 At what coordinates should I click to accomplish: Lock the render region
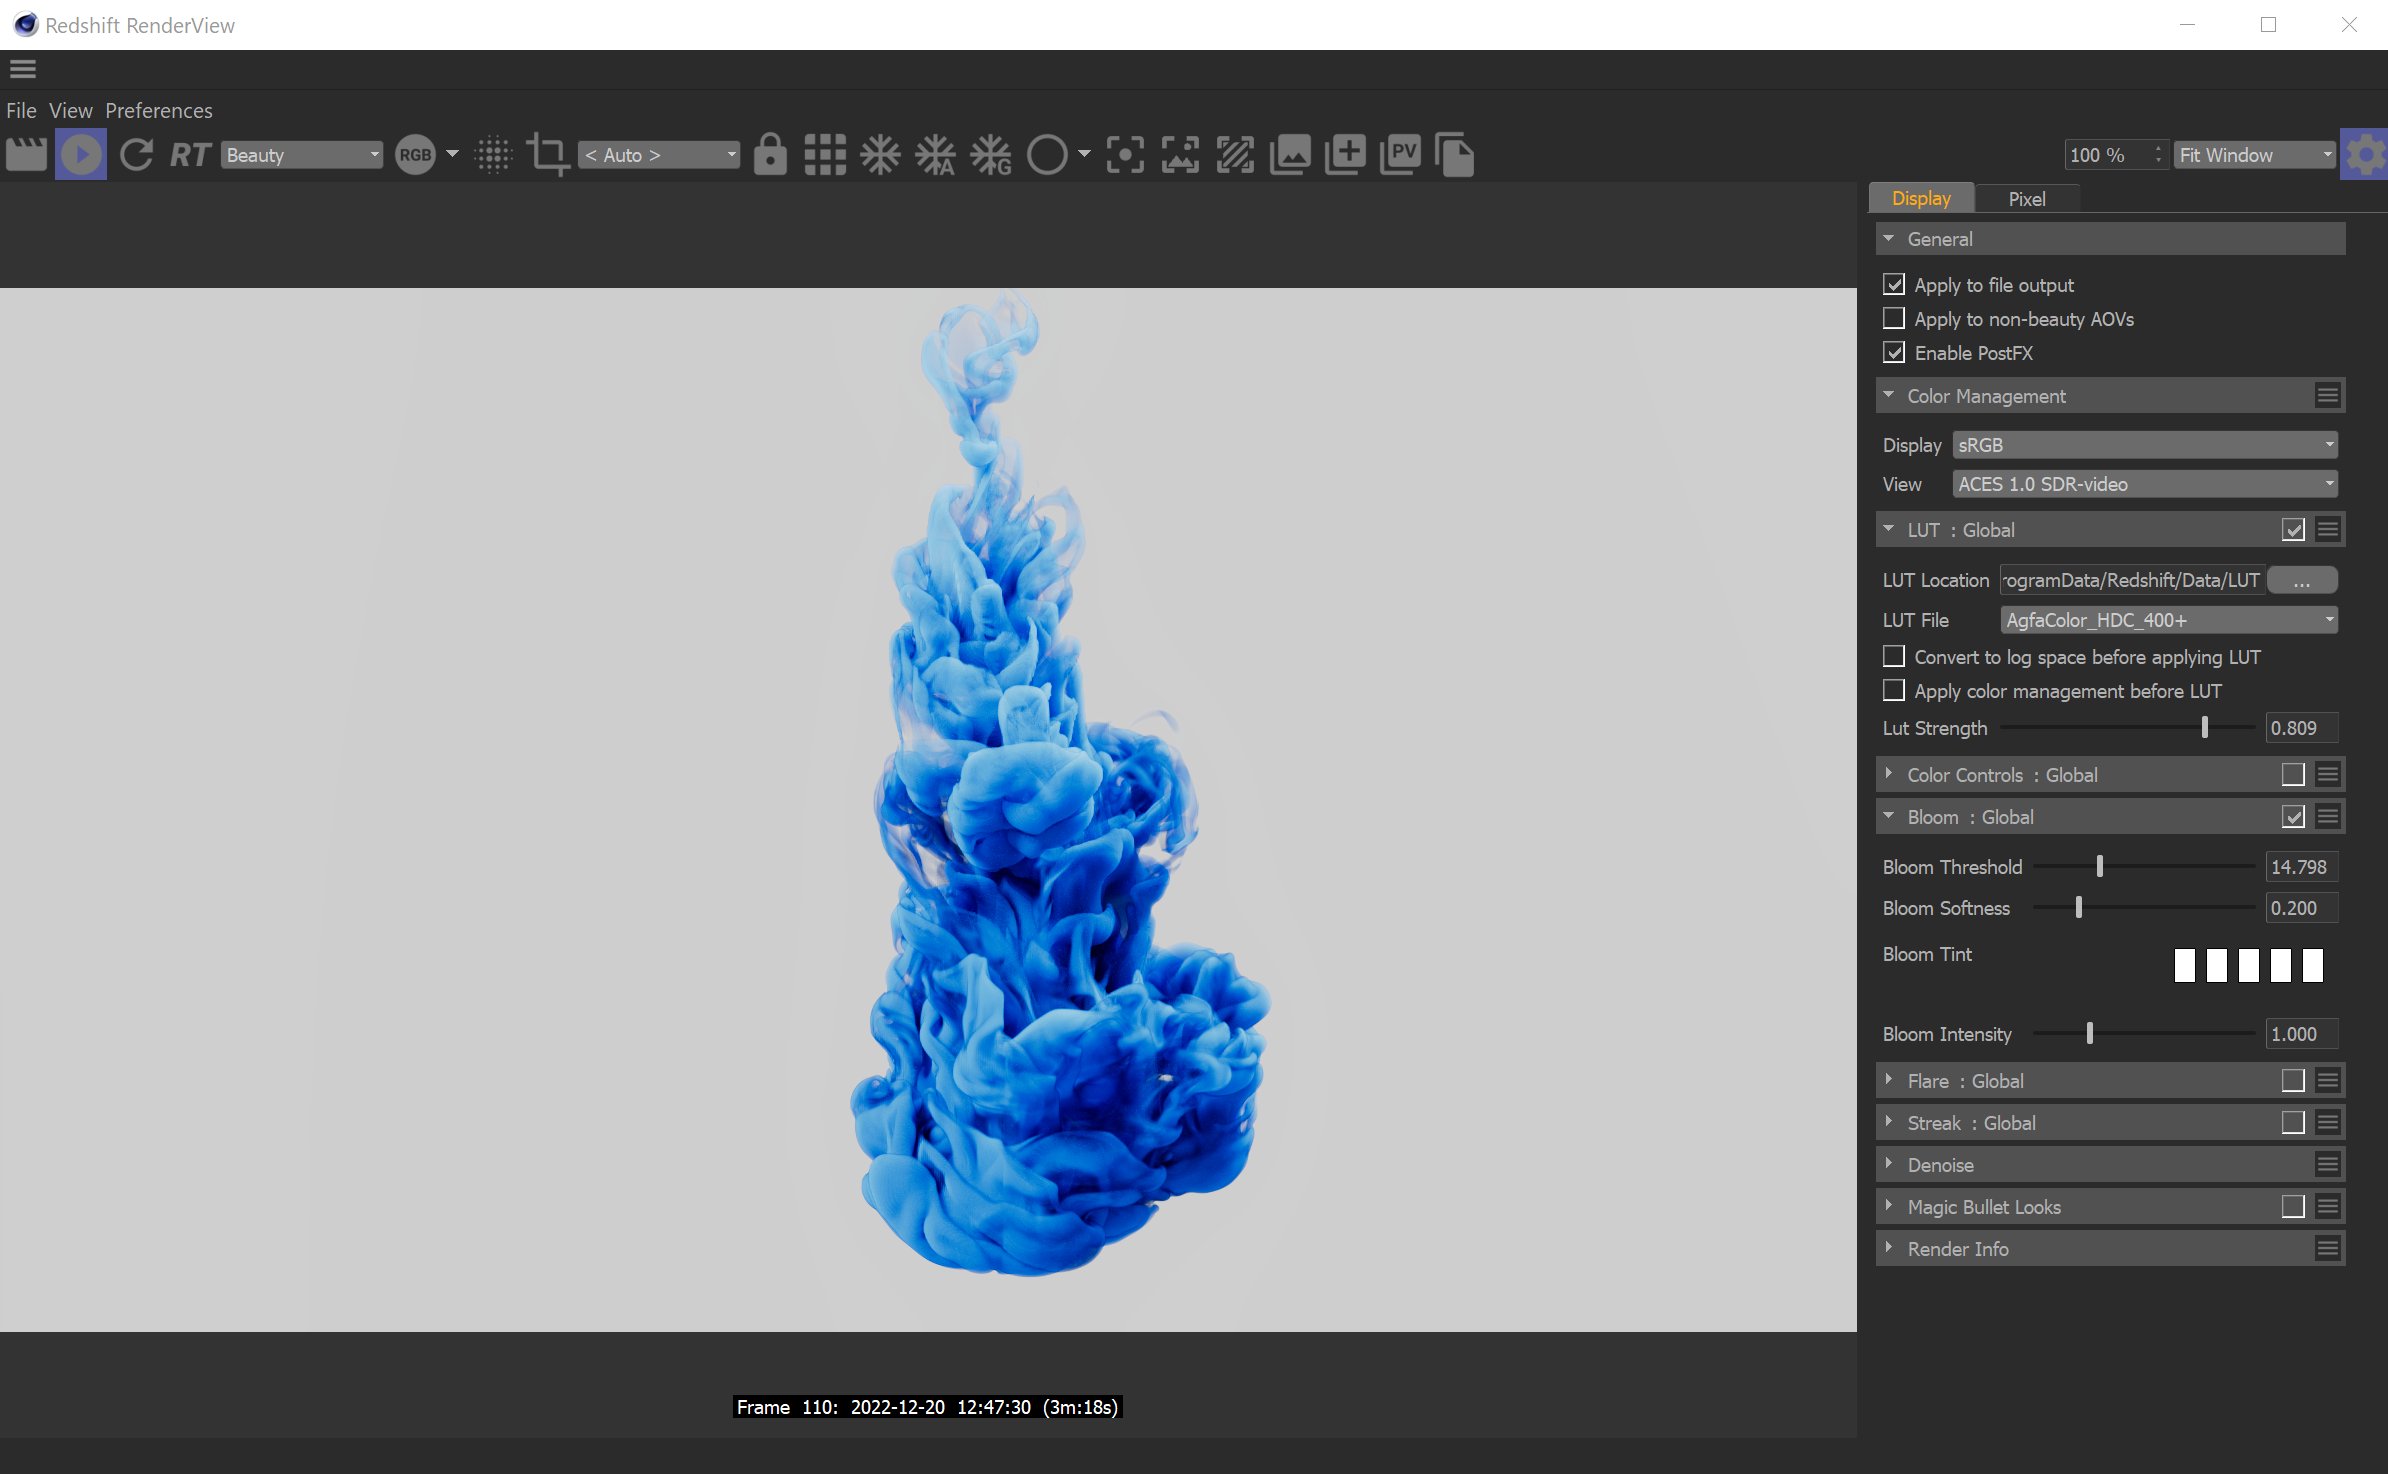[771, 154]
